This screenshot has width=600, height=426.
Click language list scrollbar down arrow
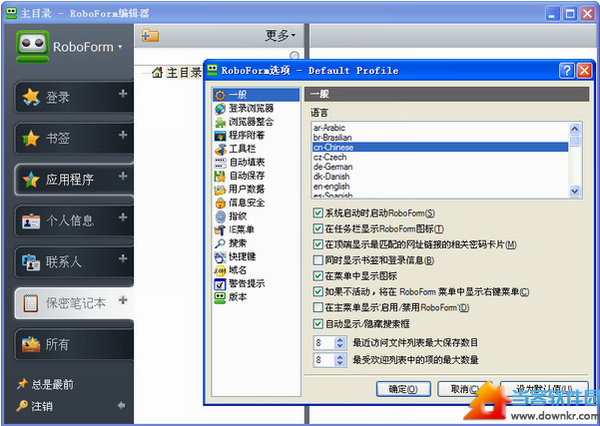point(575,191)
